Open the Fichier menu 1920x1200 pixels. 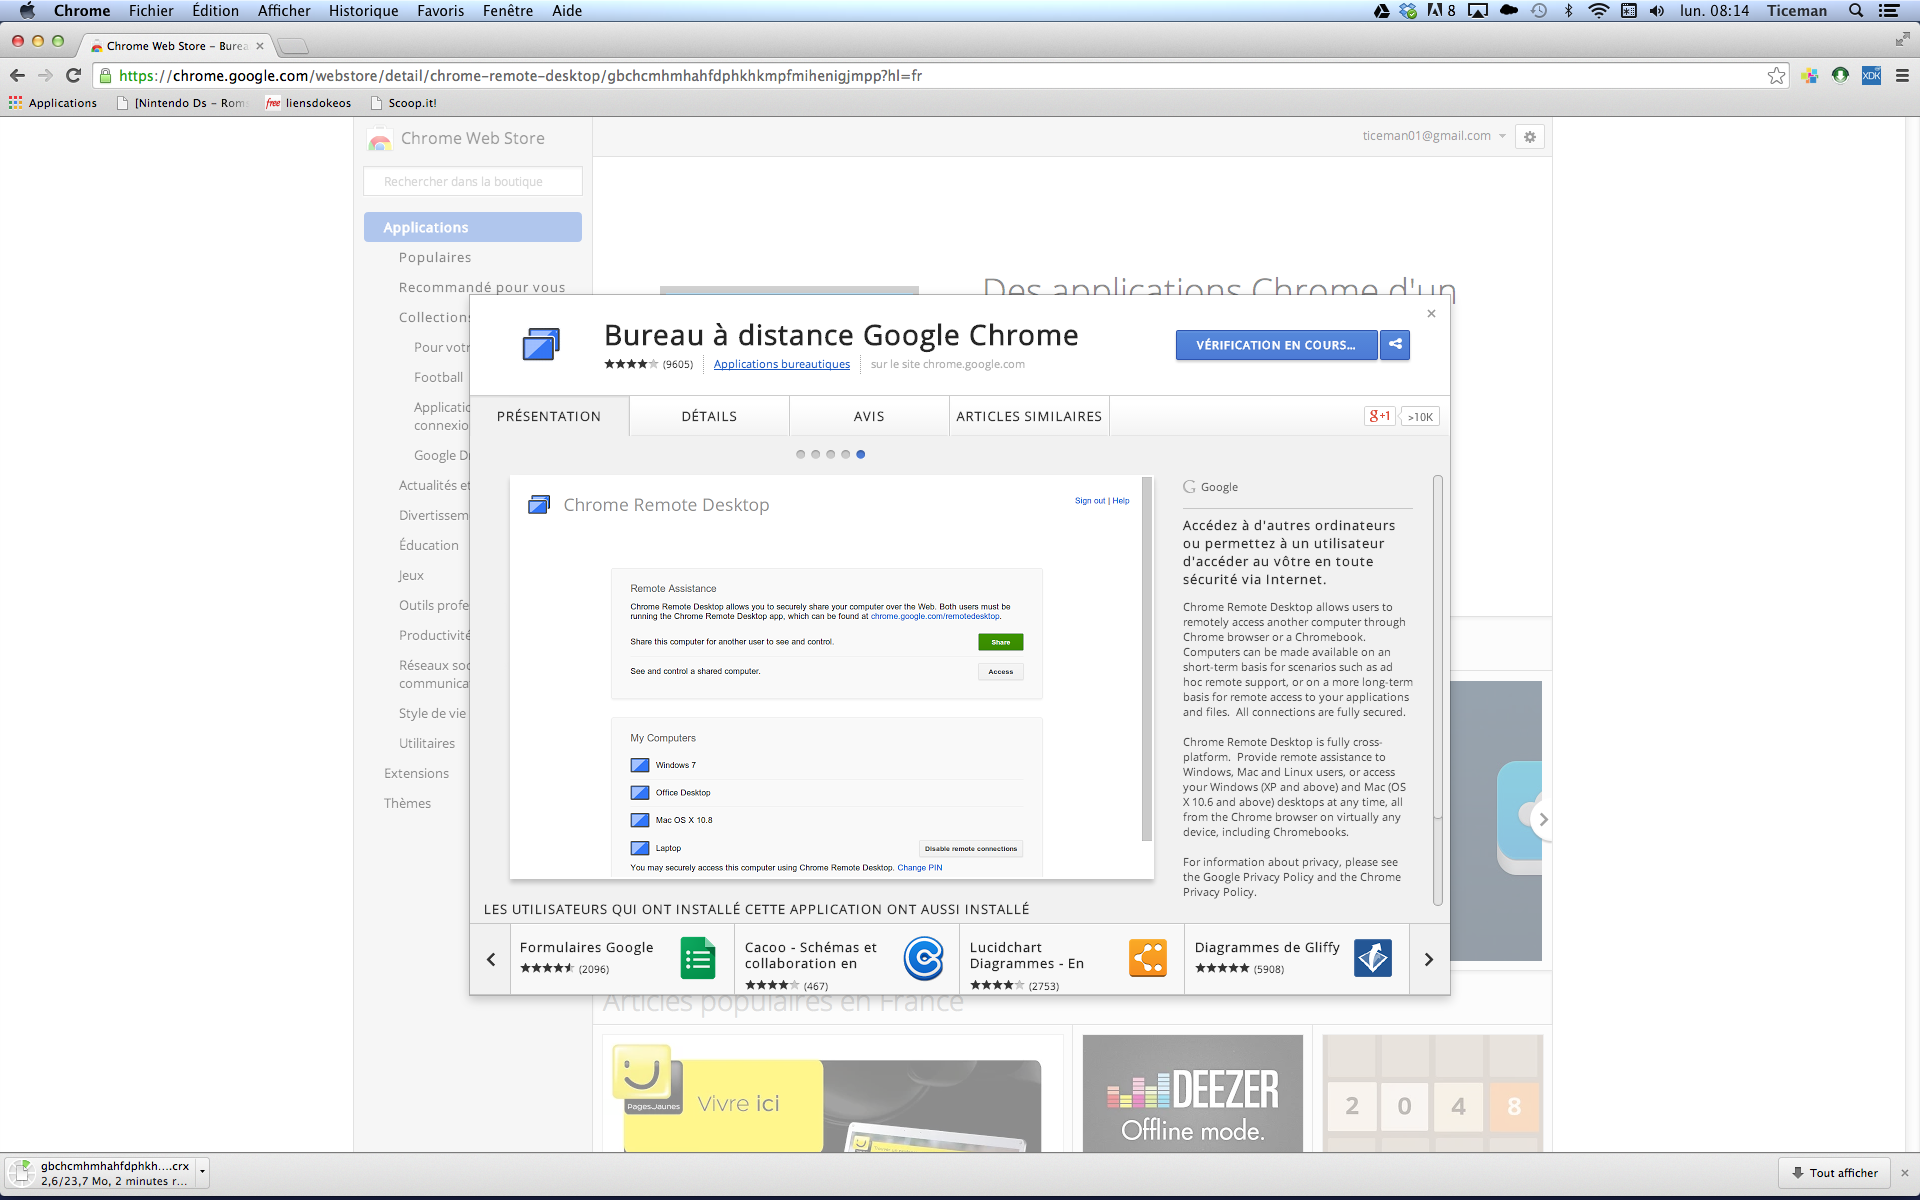(x=151, y=11)
